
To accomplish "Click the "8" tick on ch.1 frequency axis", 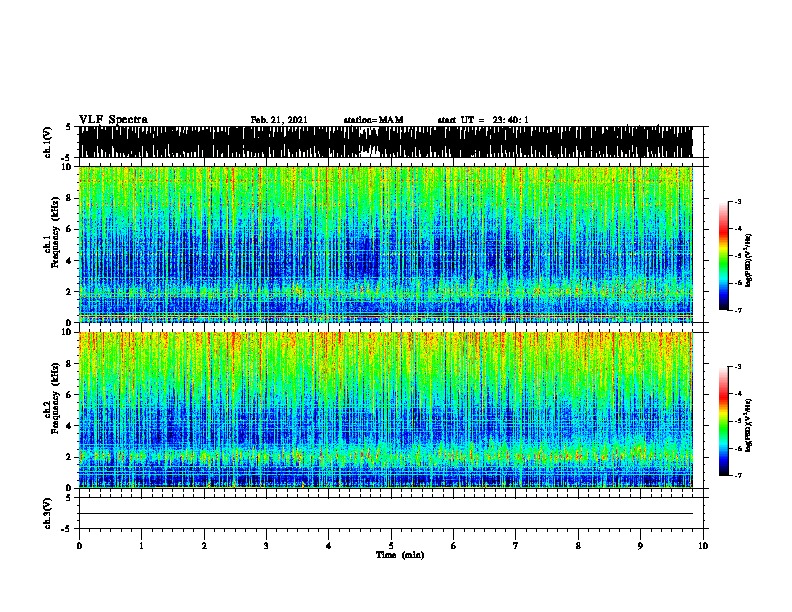I will coord(70,198).
